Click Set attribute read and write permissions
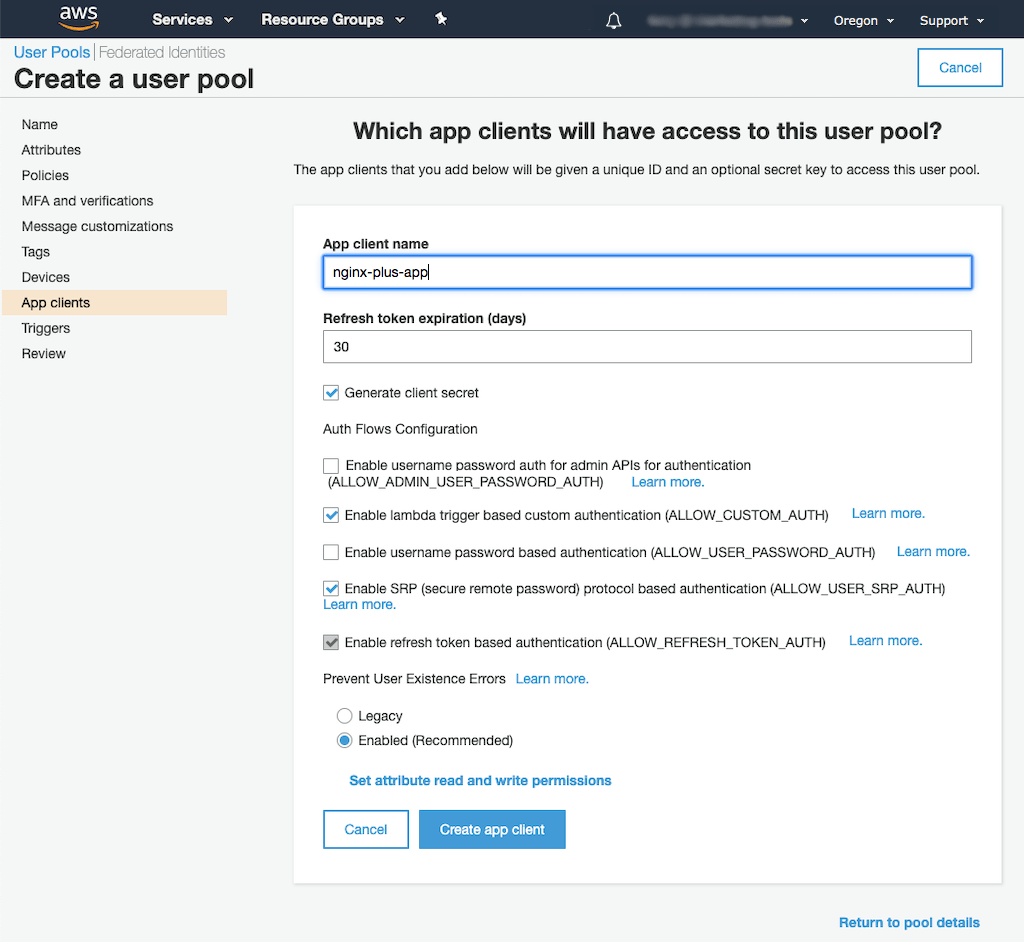This screenshot has width=1024, height=942. 480,780
